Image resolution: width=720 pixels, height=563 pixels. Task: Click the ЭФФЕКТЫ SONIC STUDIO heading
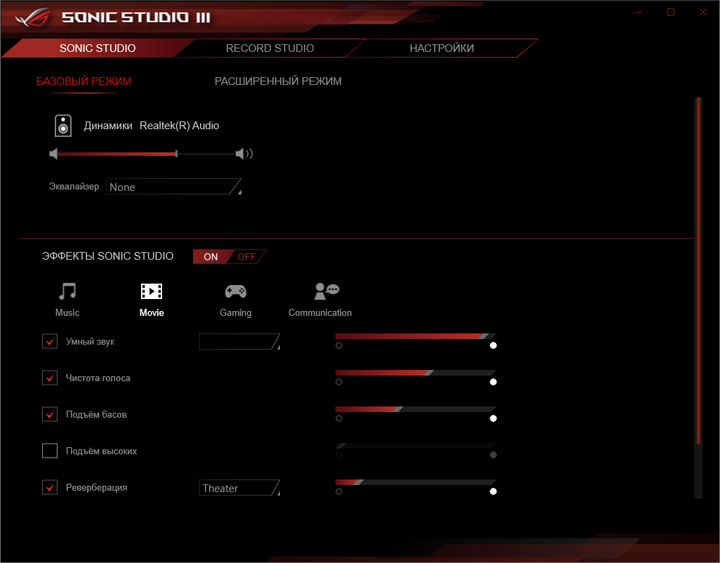tap(108, 256)
